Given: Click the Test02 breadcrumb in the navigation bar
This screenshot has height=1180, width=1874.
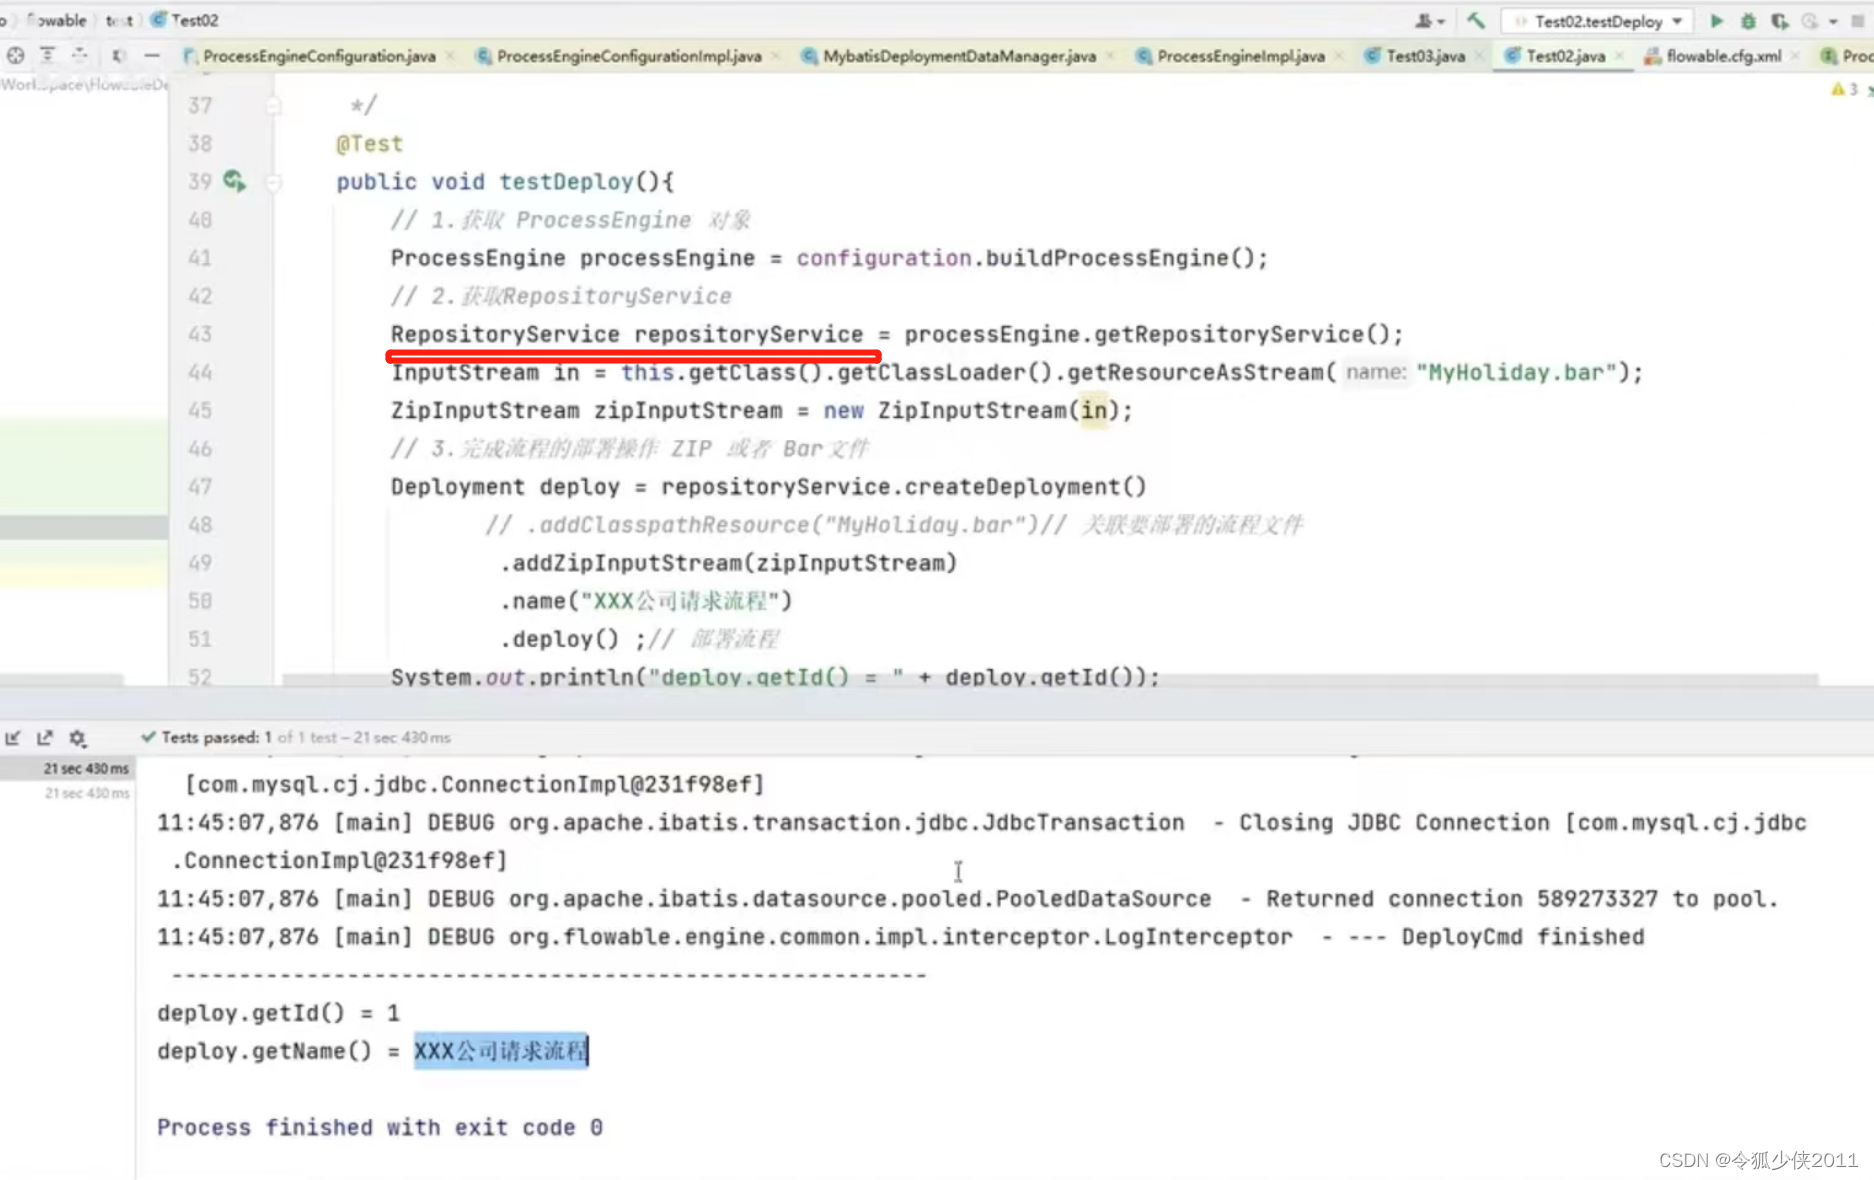Looking at the screenshot, I should point(184,20).
